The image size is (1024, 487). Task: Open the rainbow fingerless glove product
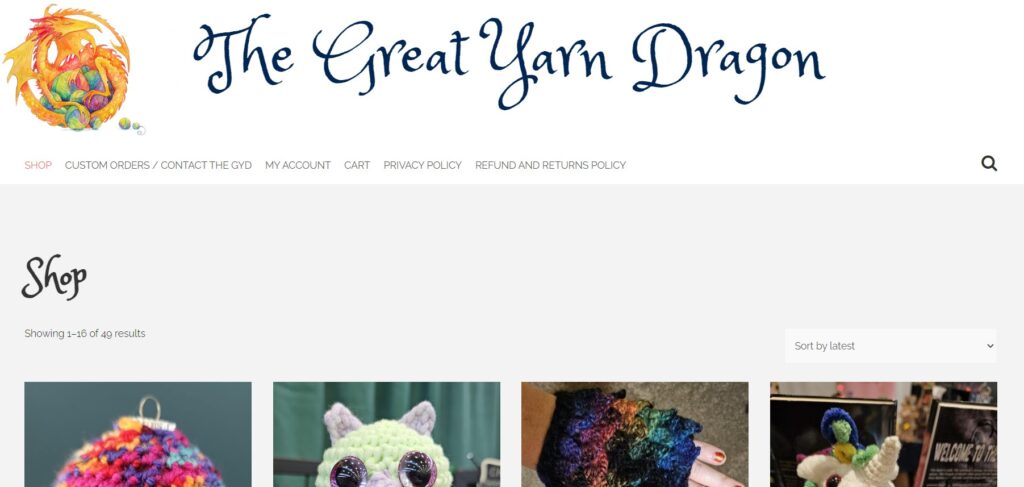click(x=635, y=435)
